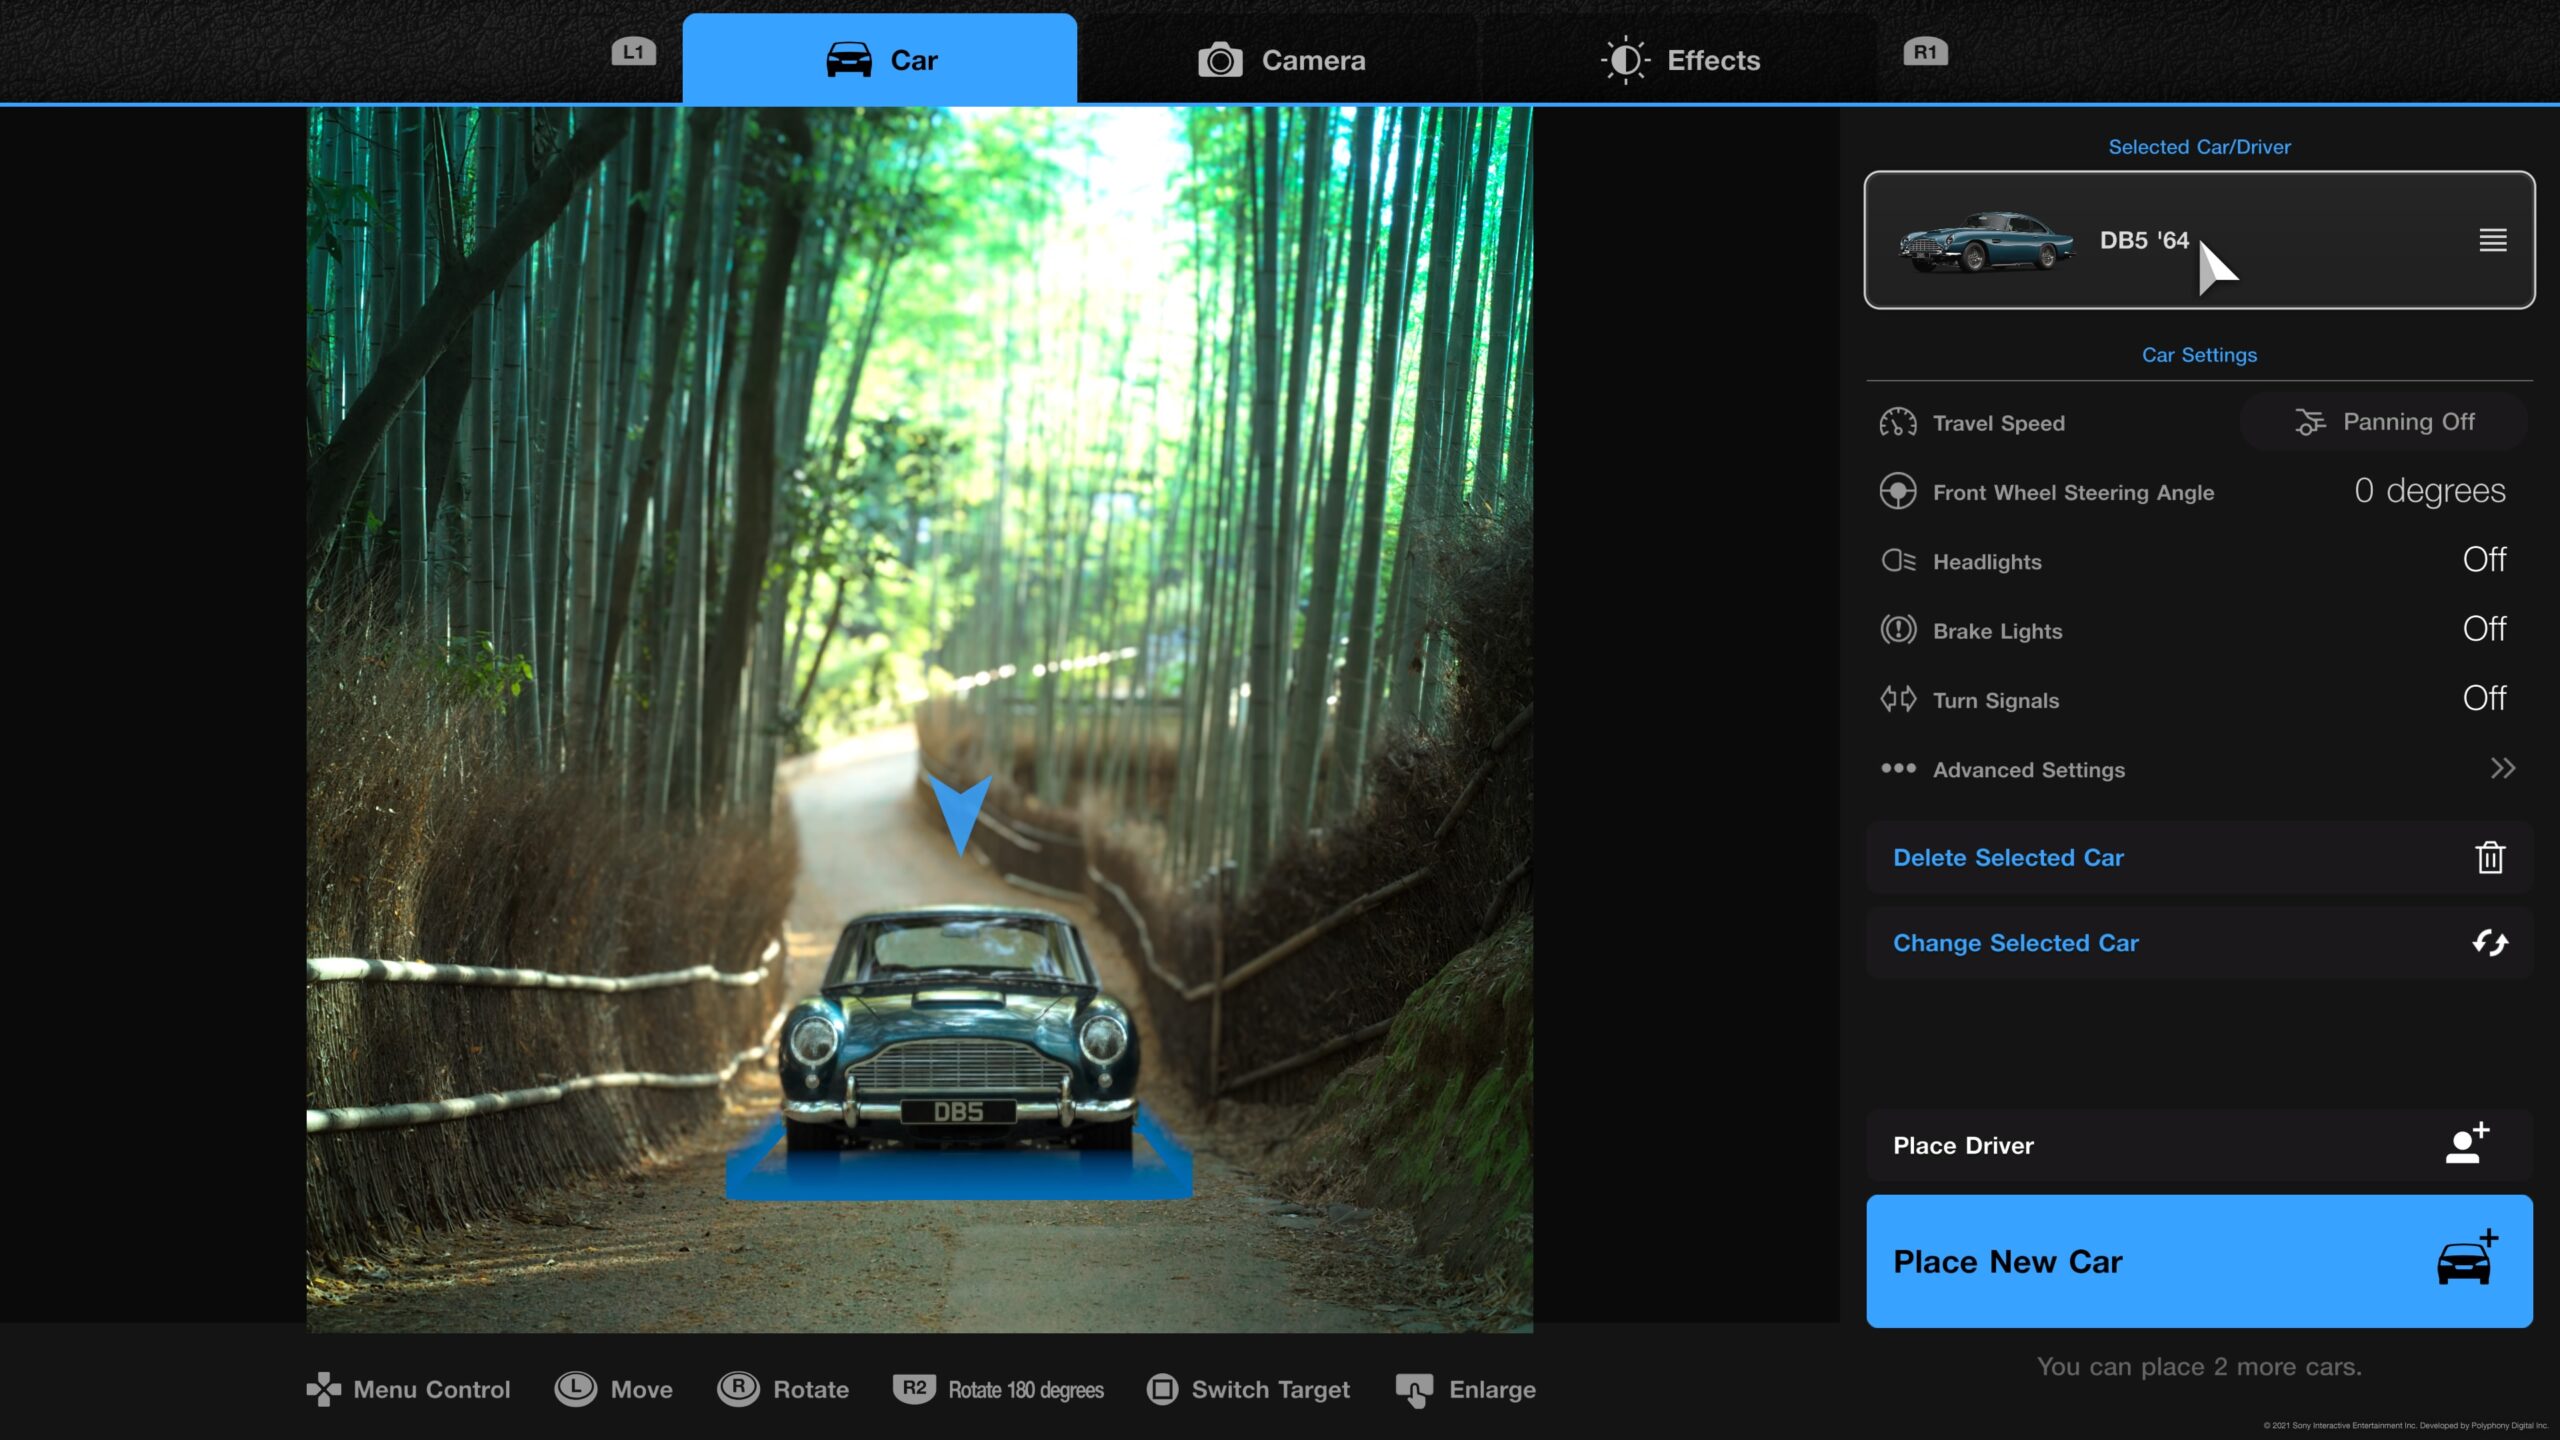Click the Move hint text

(641, 1389)
